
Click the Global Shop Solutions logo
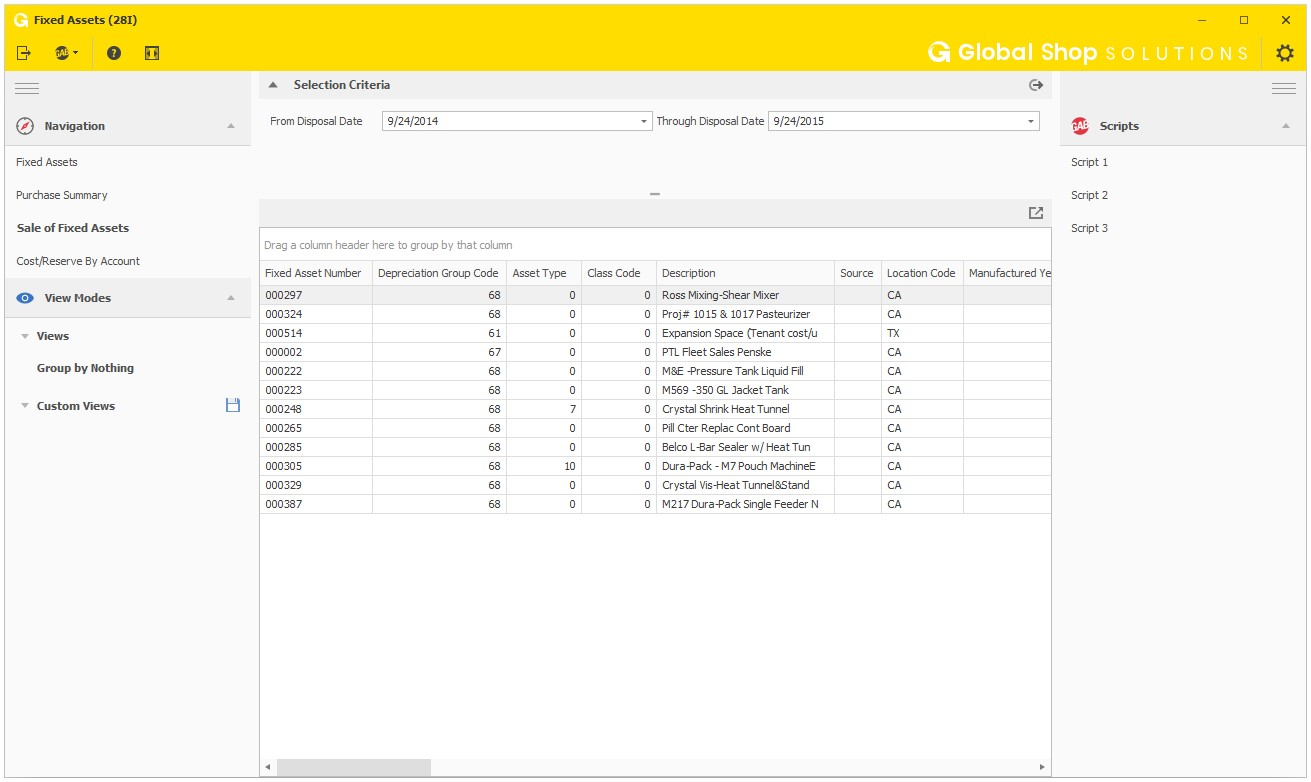(x=1088, y=53)
